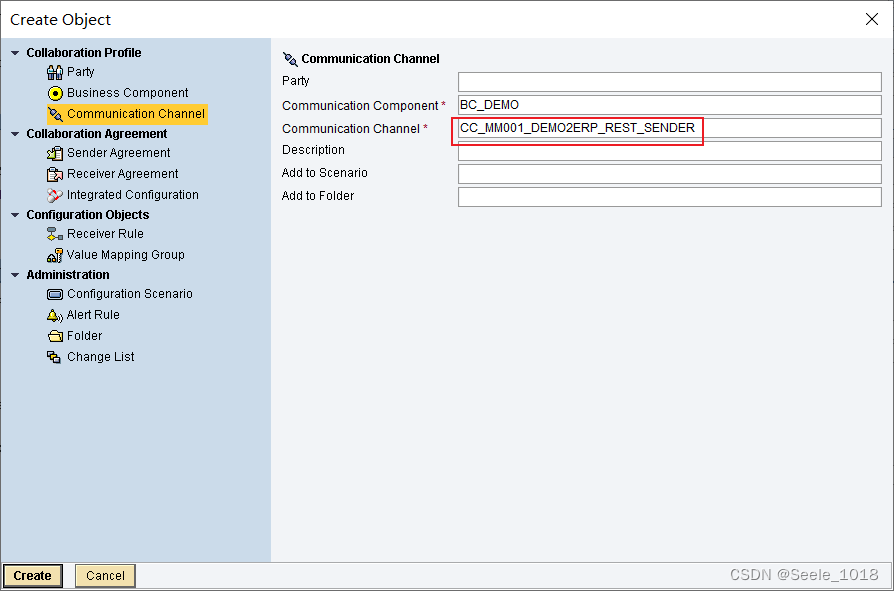Select Receiver Rule entry
Viewport: 894px width, 591px height.
105,234
